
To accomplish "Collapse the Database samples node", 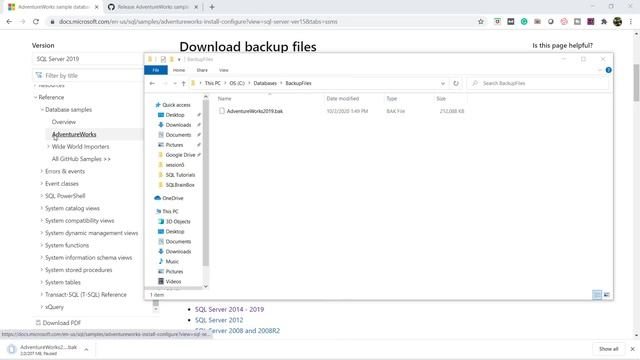I will [42, 110].
